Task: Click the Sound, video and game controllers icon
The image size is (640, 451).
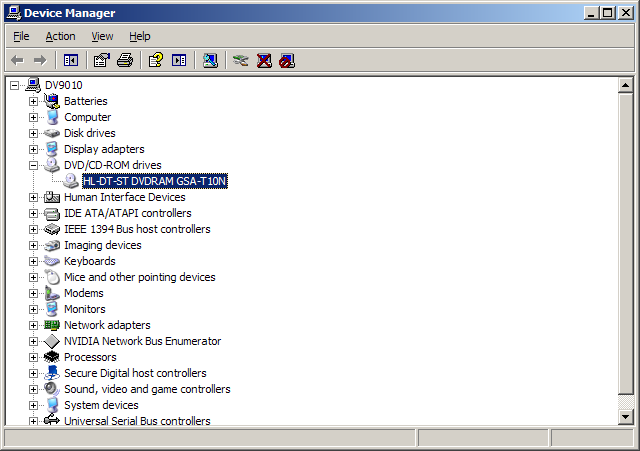Action: click(x=52, y=389)
